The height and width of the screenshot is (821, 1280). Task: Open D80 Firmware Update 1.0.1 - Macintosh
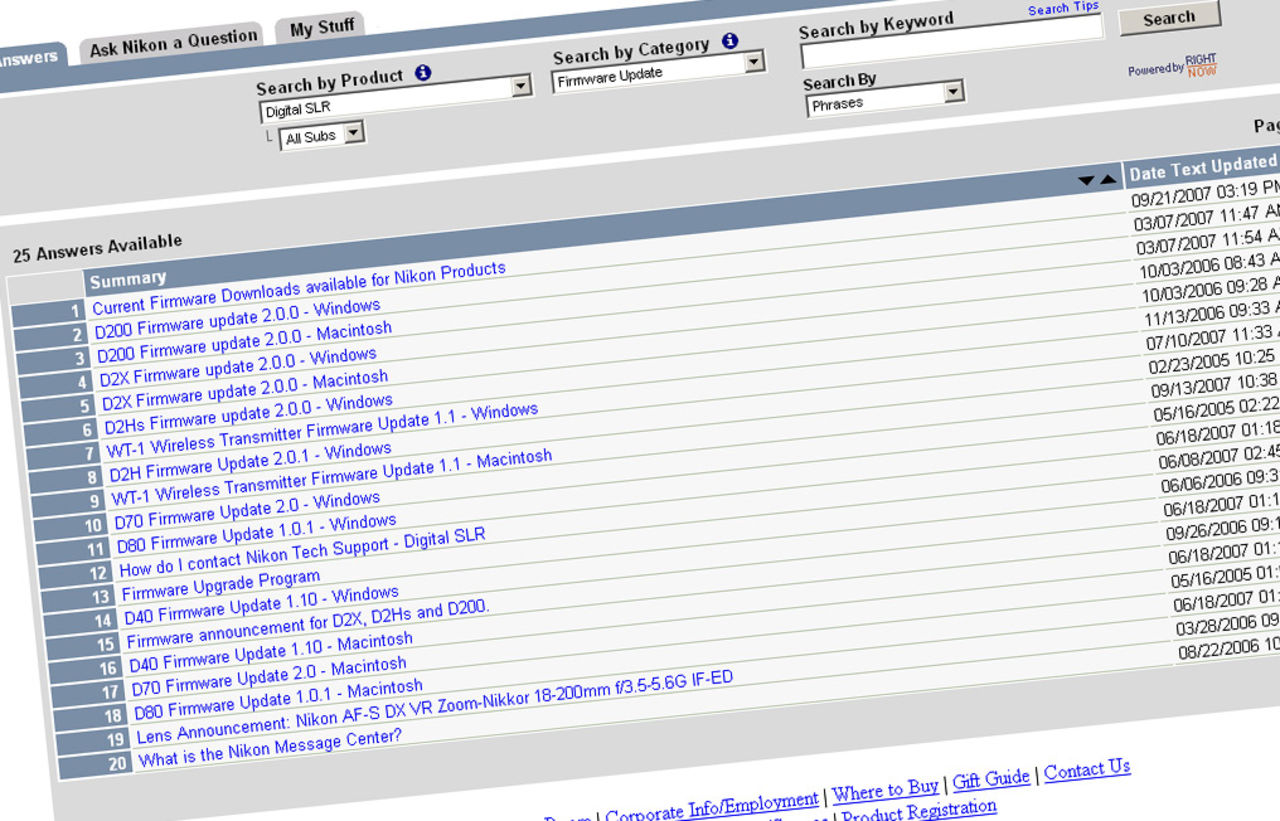coord(278,701)
